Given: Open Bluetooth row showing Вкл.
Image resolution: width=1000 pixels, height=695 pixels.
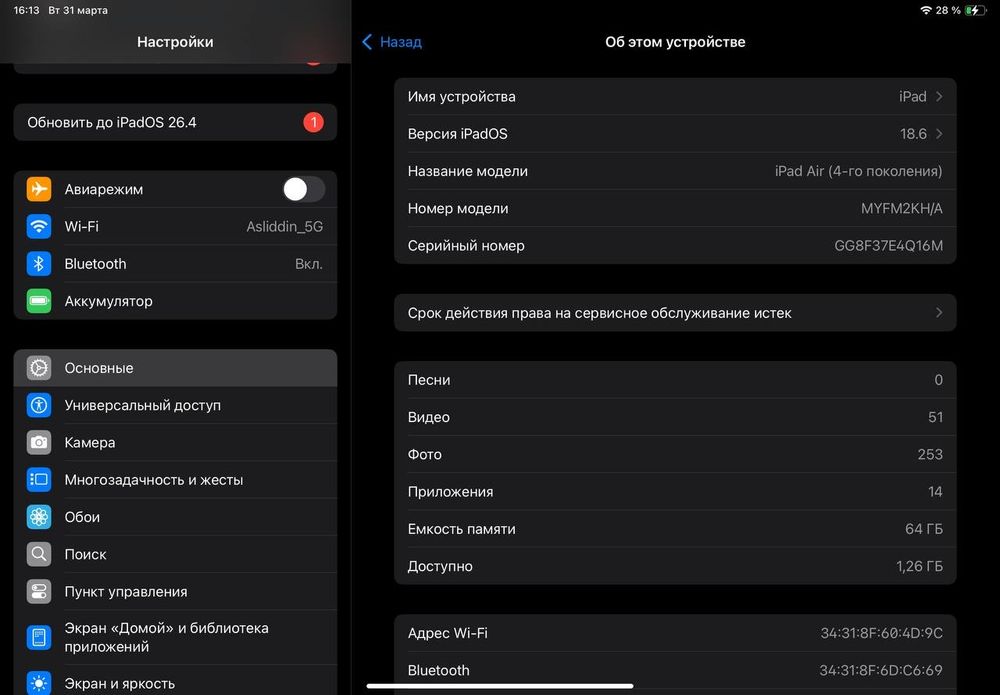Looking at the screenshot, I should tap(175, 264).
